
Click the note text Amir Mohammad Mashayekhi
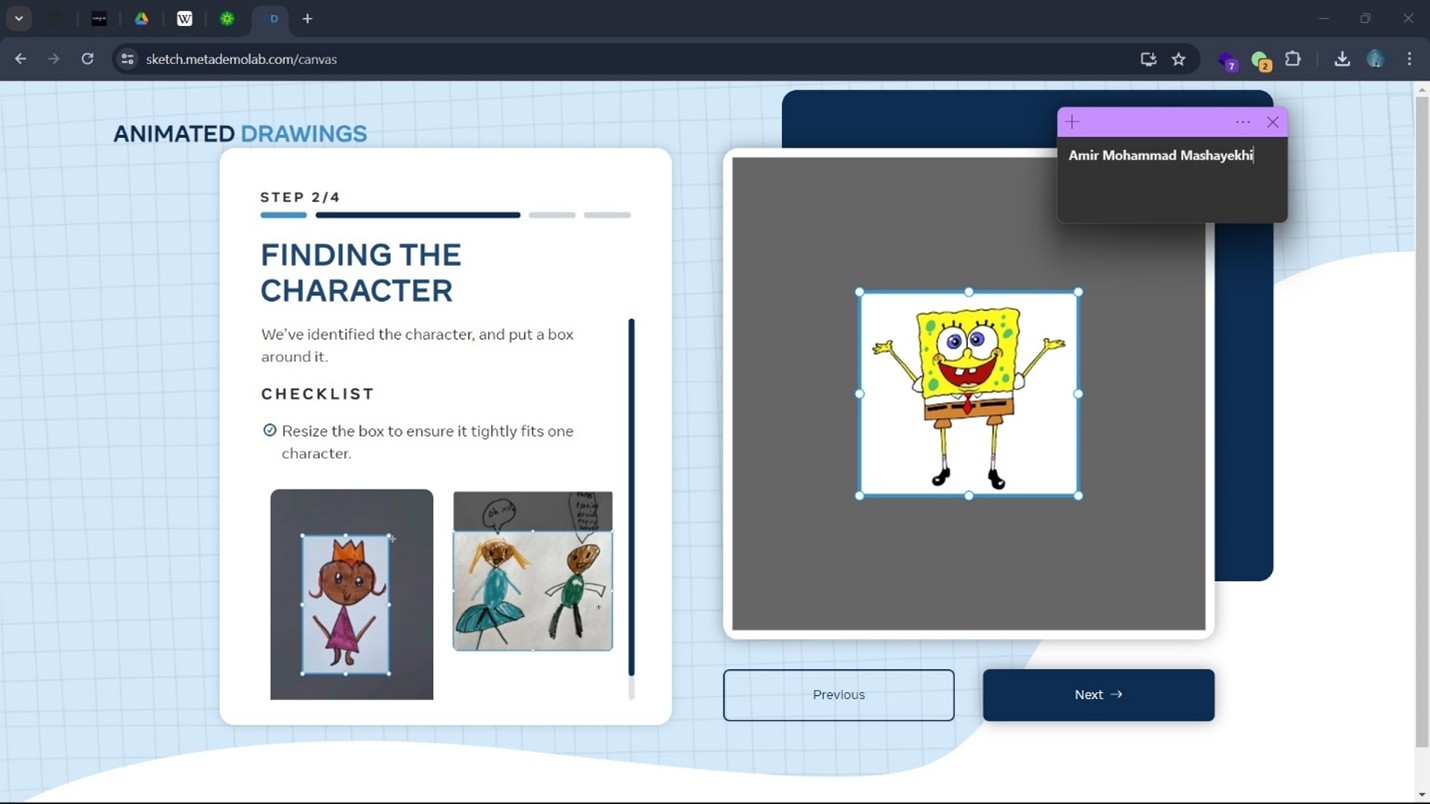(1161, 155)
